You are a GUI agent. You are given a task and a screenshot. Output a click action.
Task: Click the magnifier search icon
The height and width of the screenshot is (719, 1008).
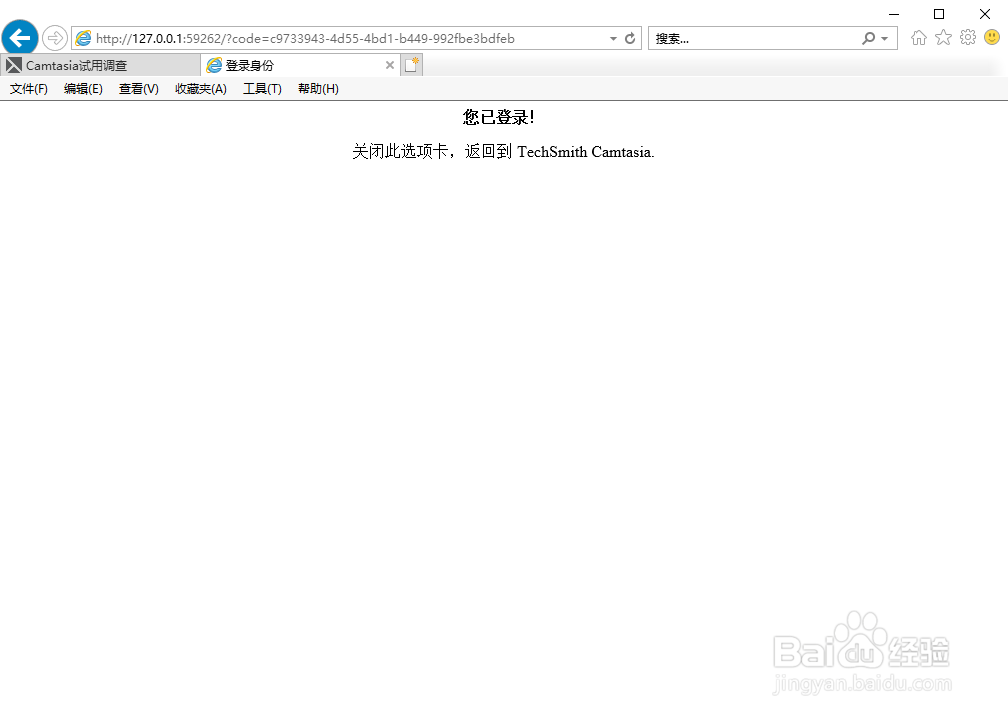coord(868,39)
